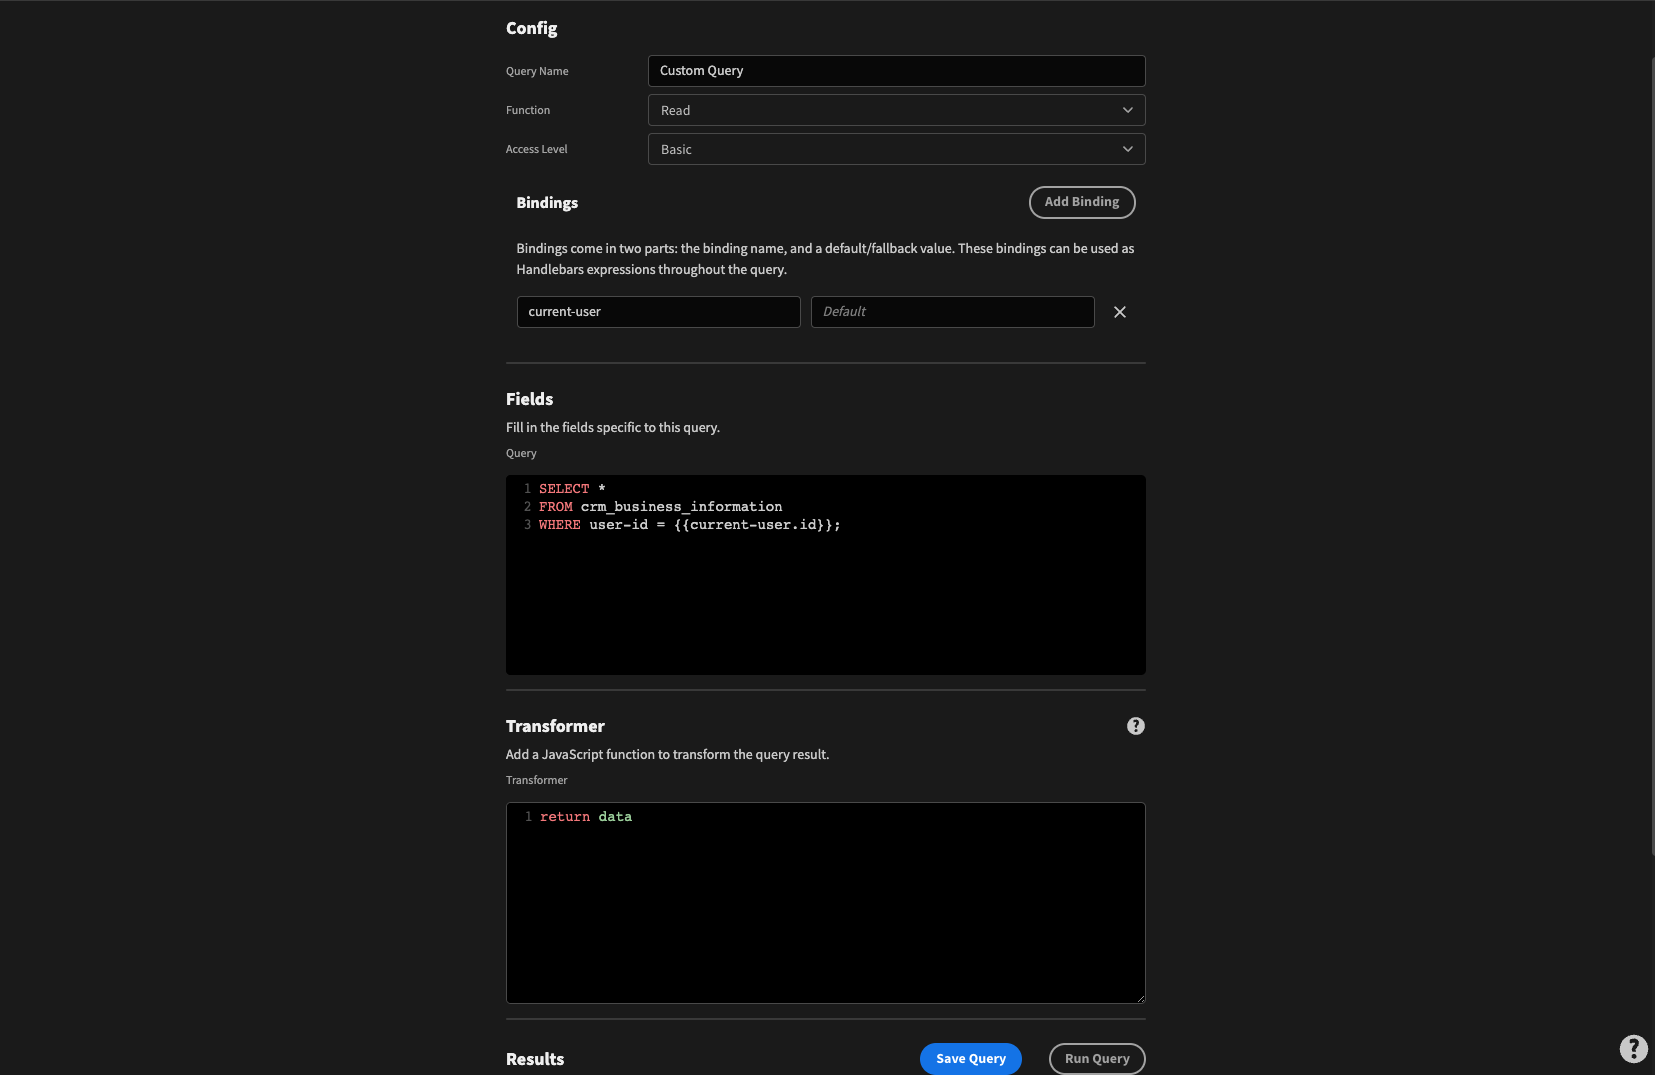Click the Run Query button
1655x1075 pixels.
tap(1097, 1058)
